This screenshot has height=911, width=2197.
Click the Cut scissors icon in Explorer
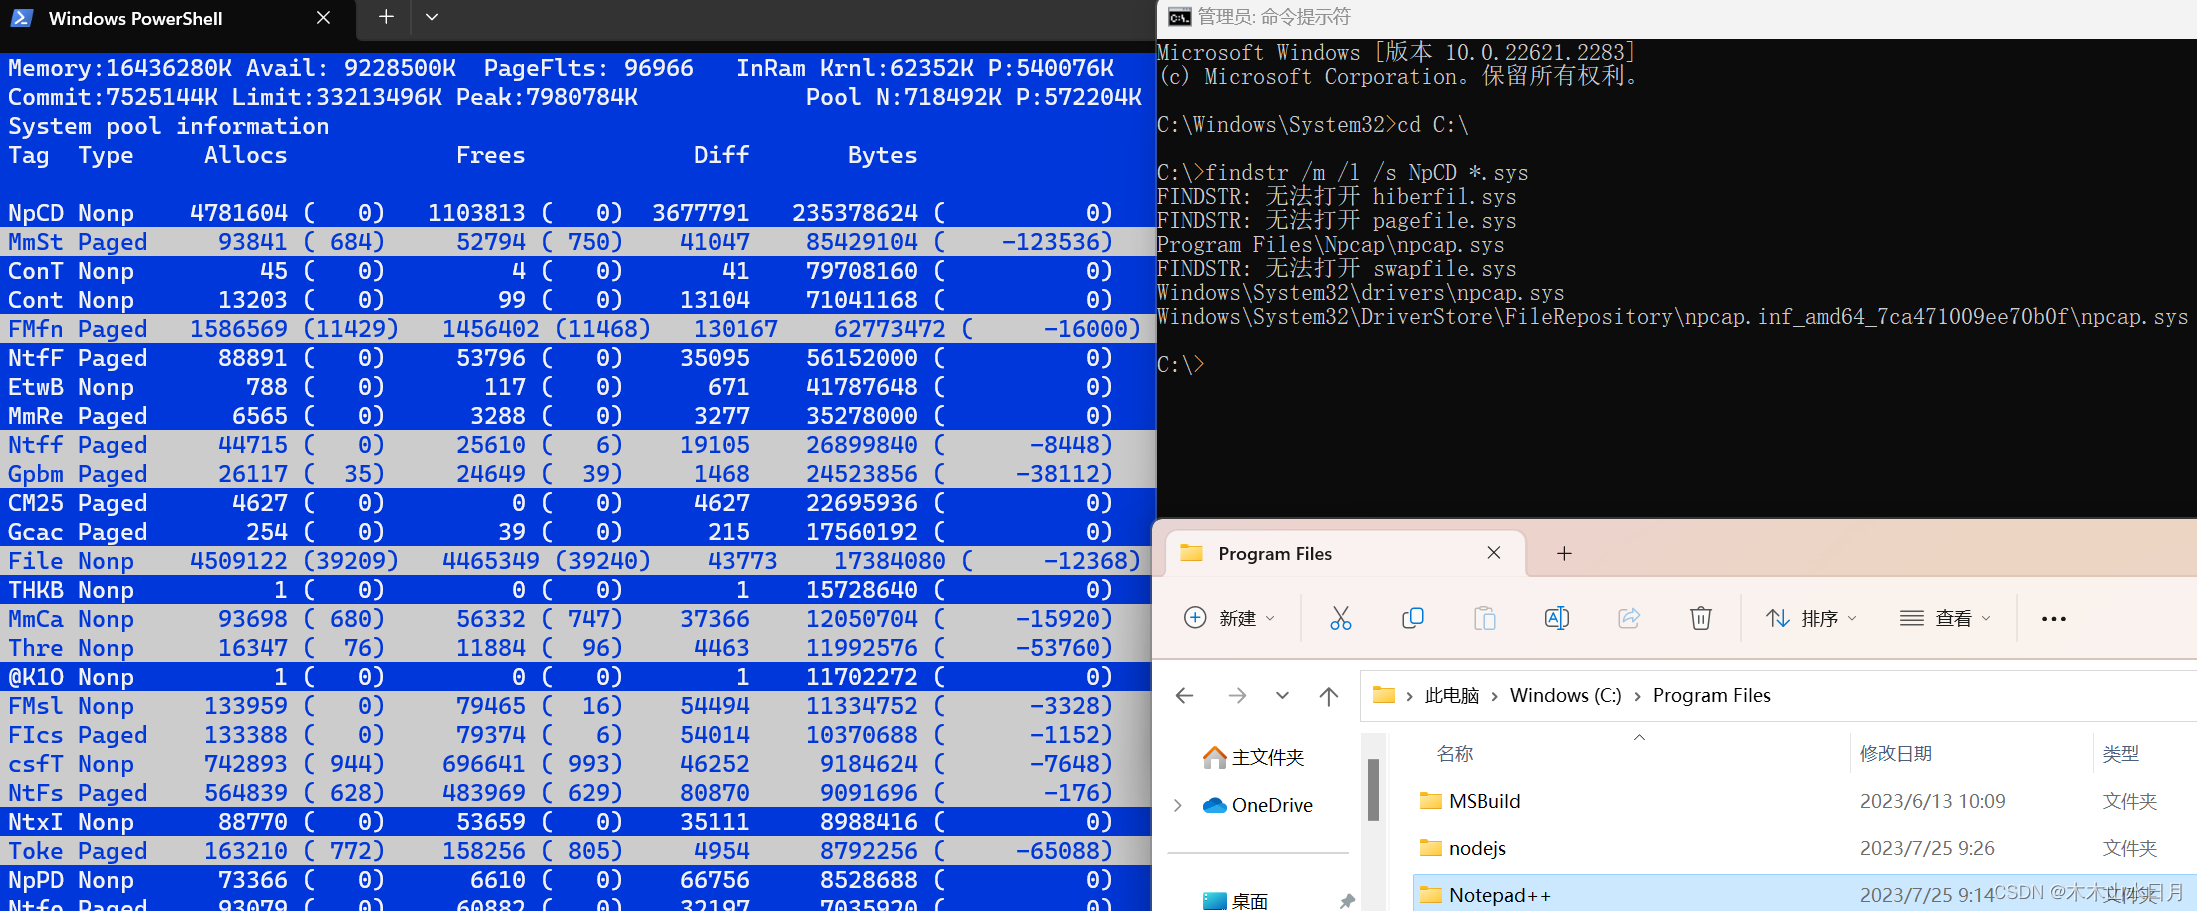(x=1341, y=618)
